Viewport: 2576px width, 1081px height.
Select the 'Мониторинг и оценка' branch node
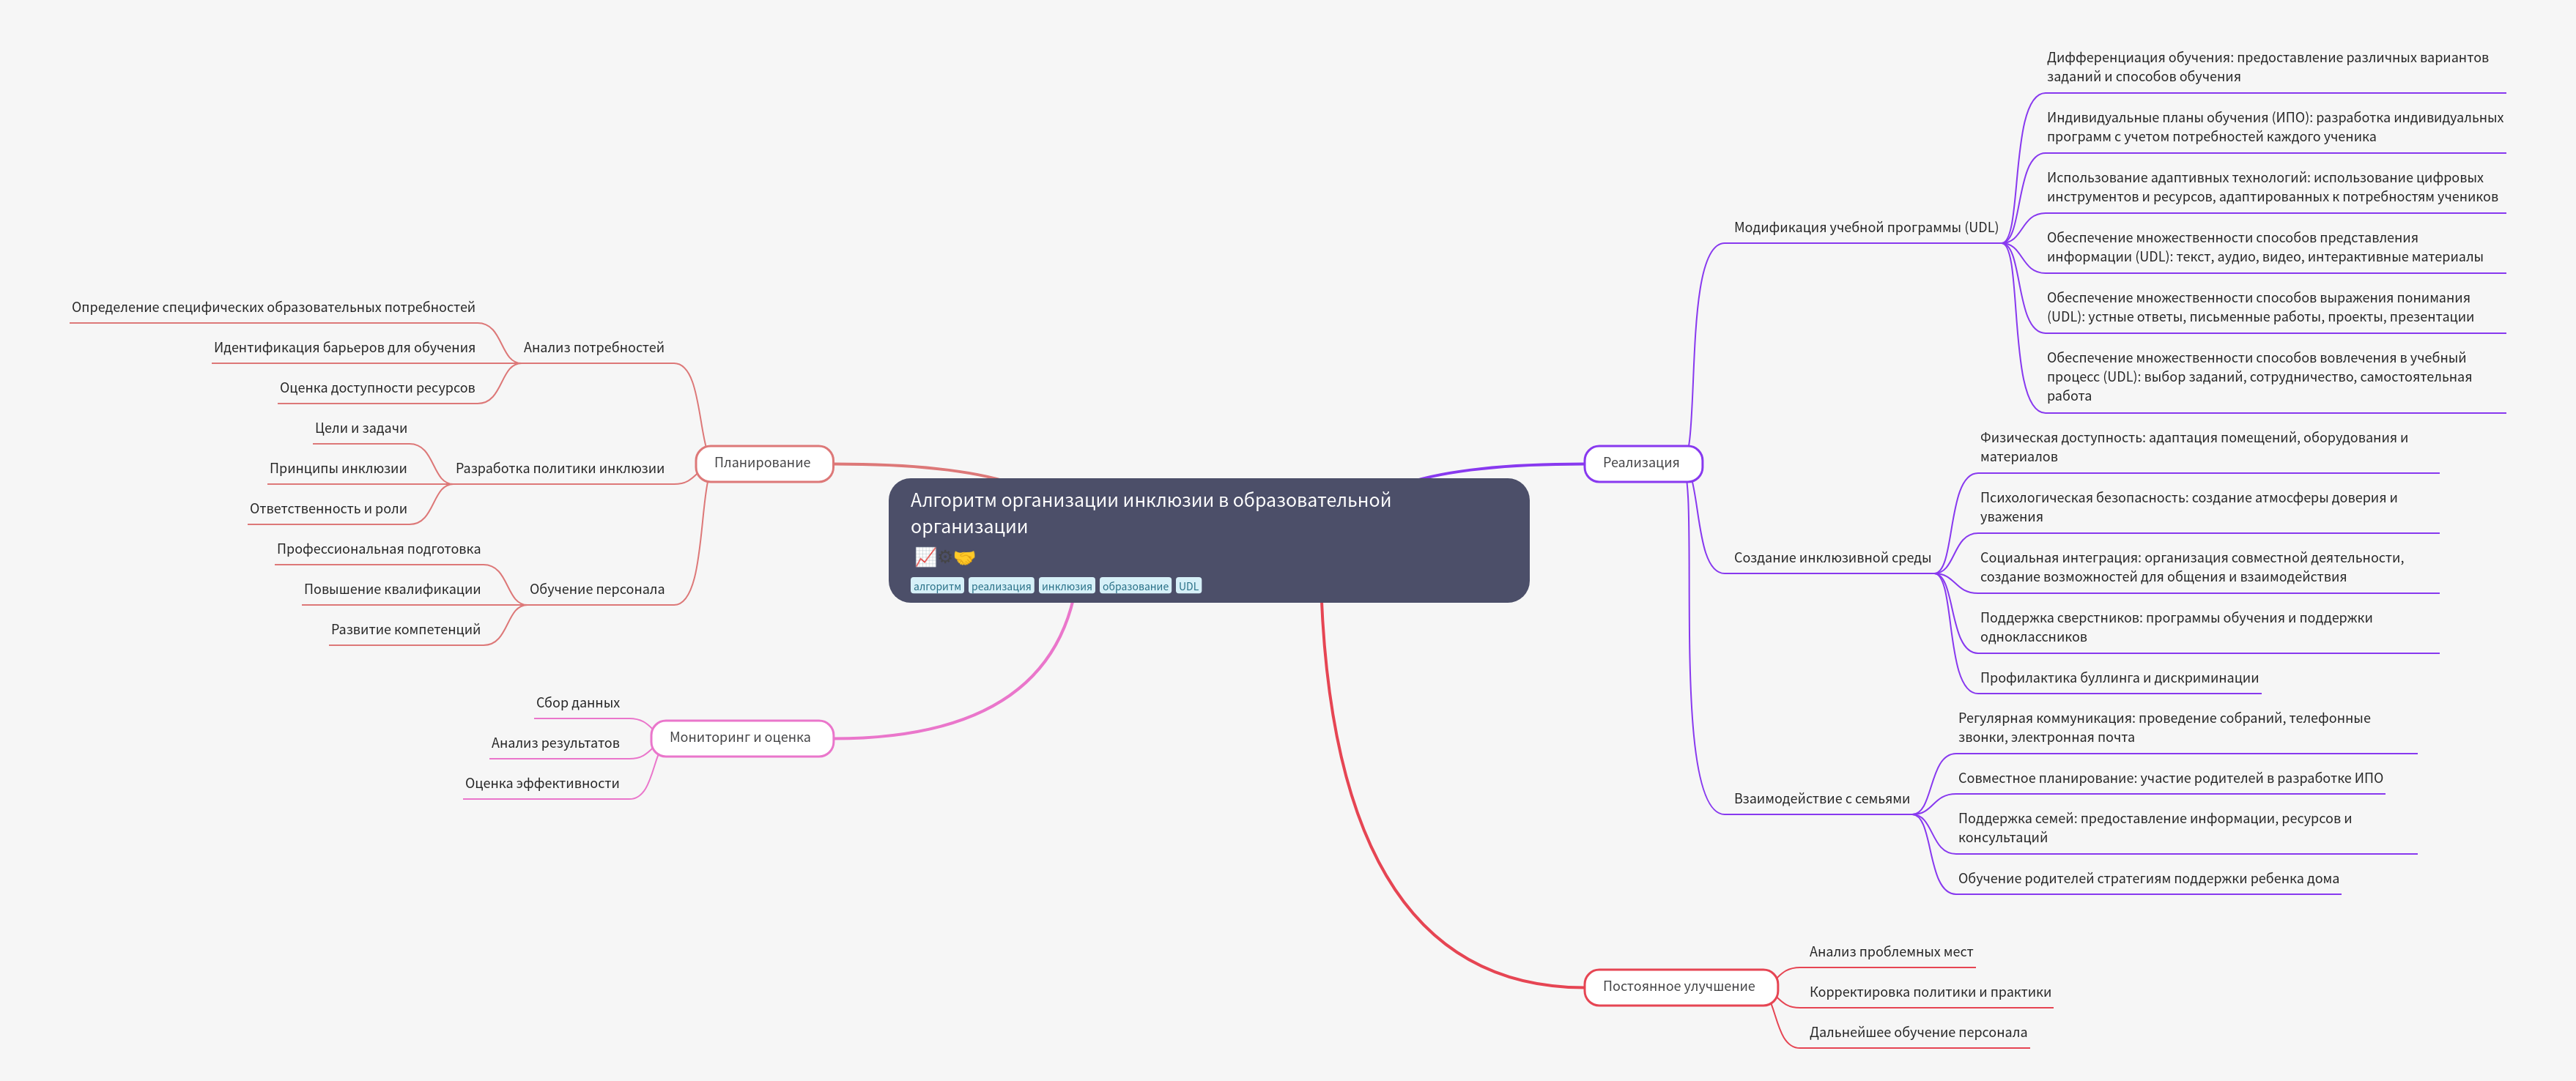[x=741, y=738]
